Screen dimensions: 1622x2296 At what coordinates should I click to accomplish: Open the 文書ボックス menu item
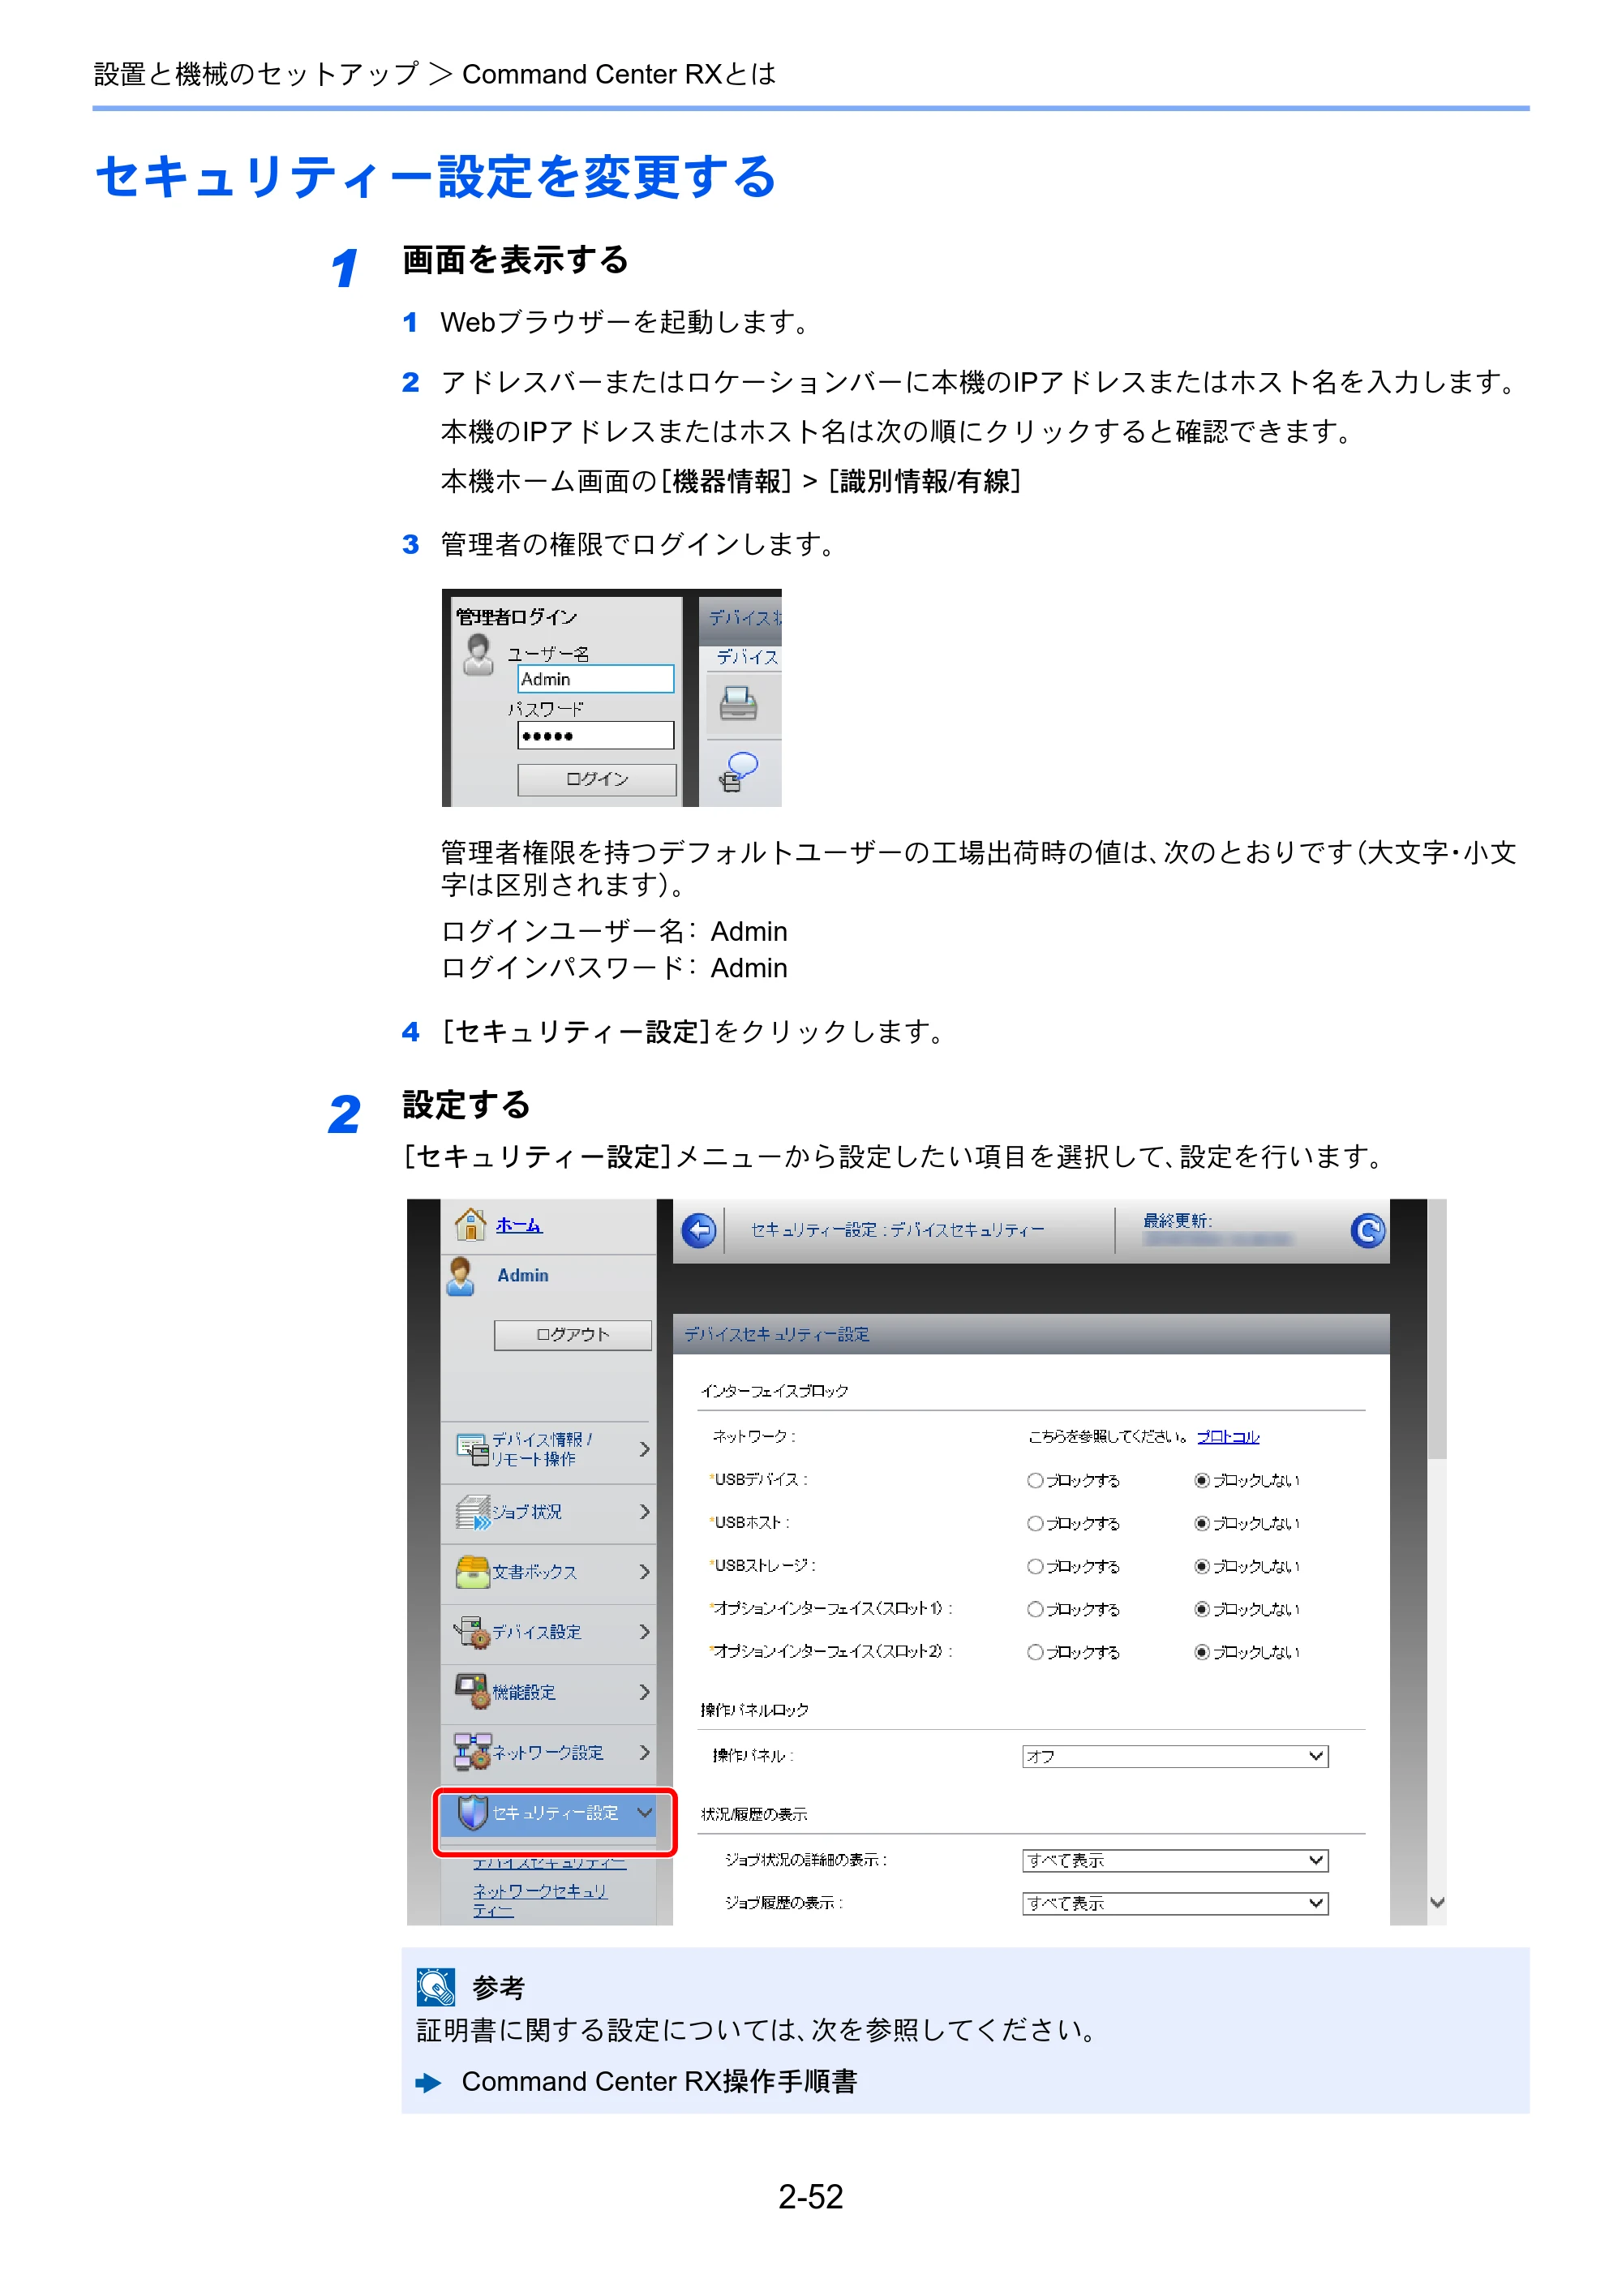(549, 1573)
